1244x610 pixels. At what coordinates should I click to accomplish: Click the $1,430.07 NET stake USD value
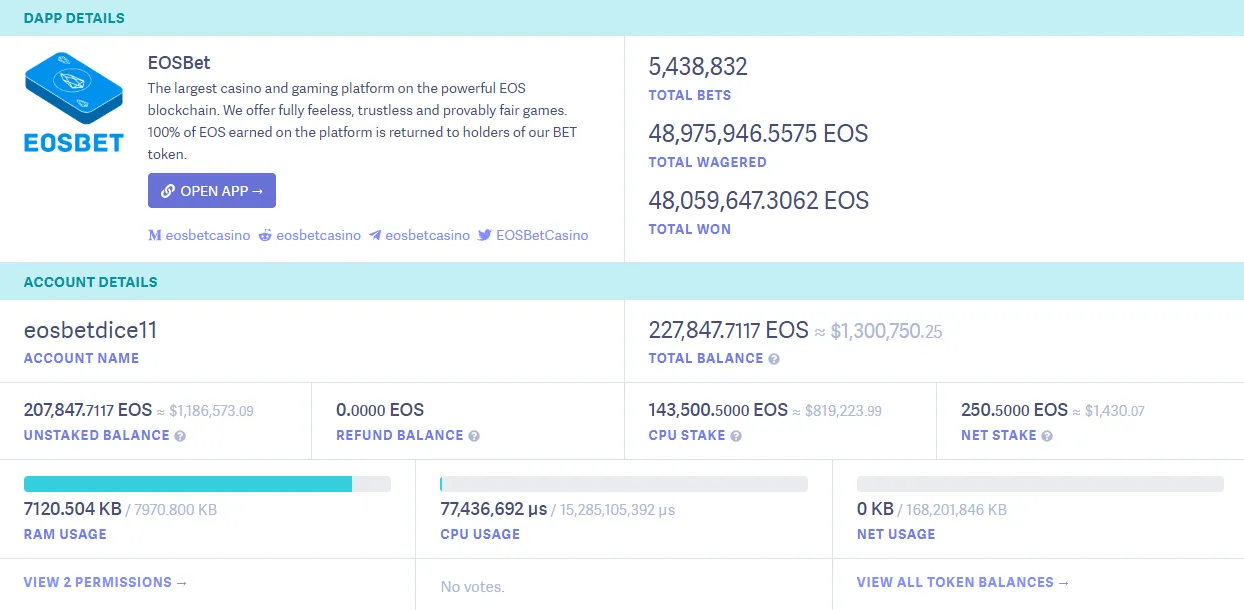coord(1115,411)
